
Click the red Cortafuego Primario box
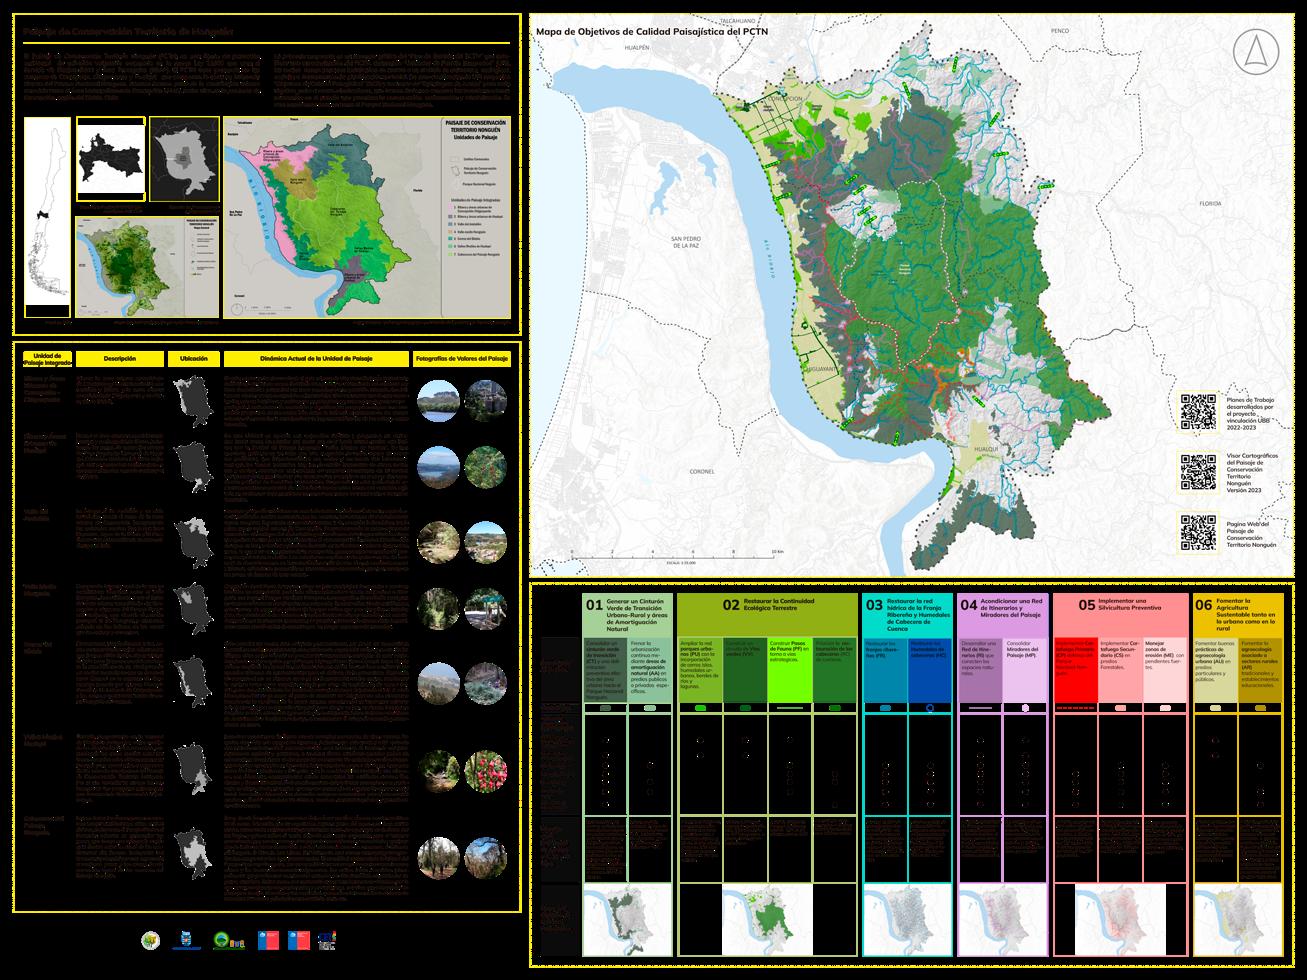(1076, 668)
